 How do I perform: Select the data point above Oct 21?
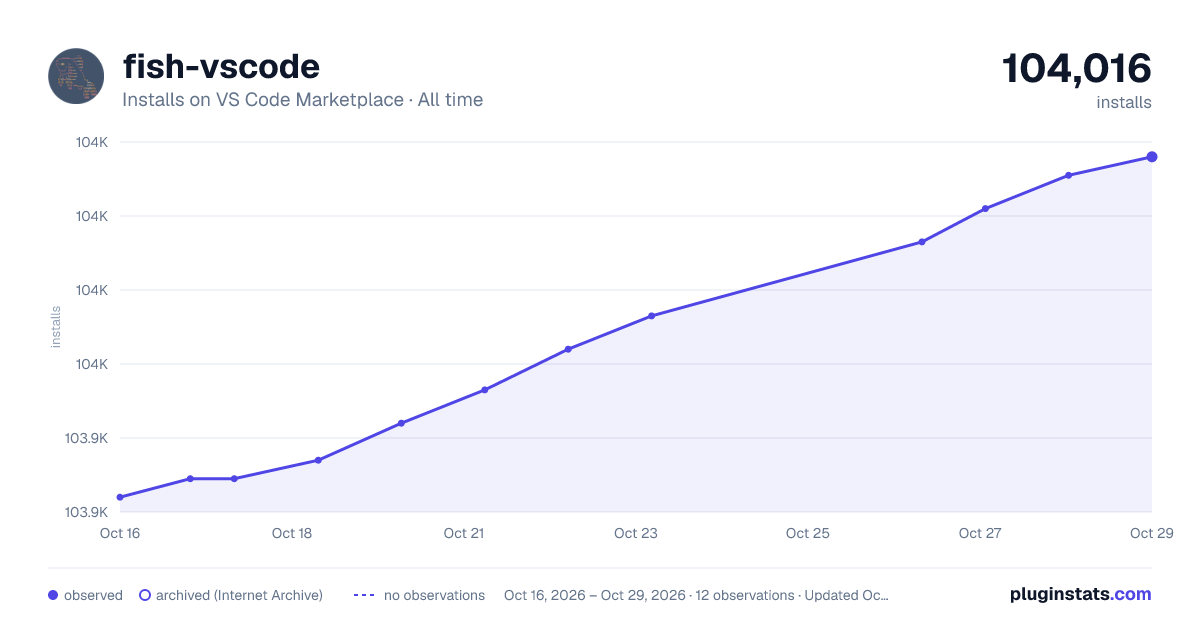coord(484,390)
